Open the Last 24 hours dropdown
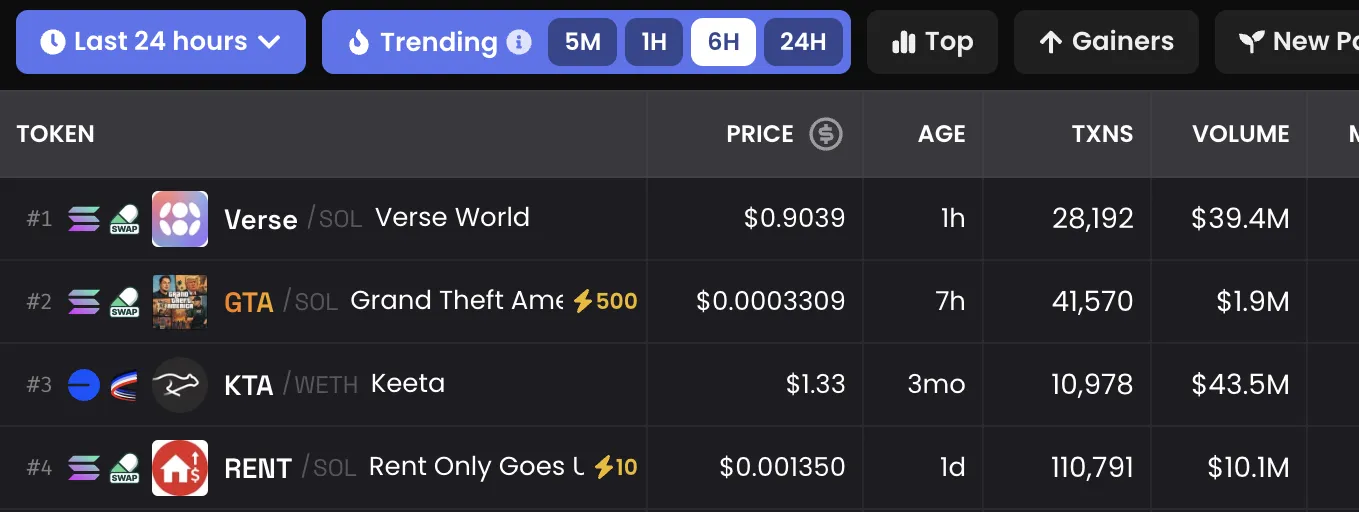This screenshot has height=512, width=1359. tap(160, 42)
